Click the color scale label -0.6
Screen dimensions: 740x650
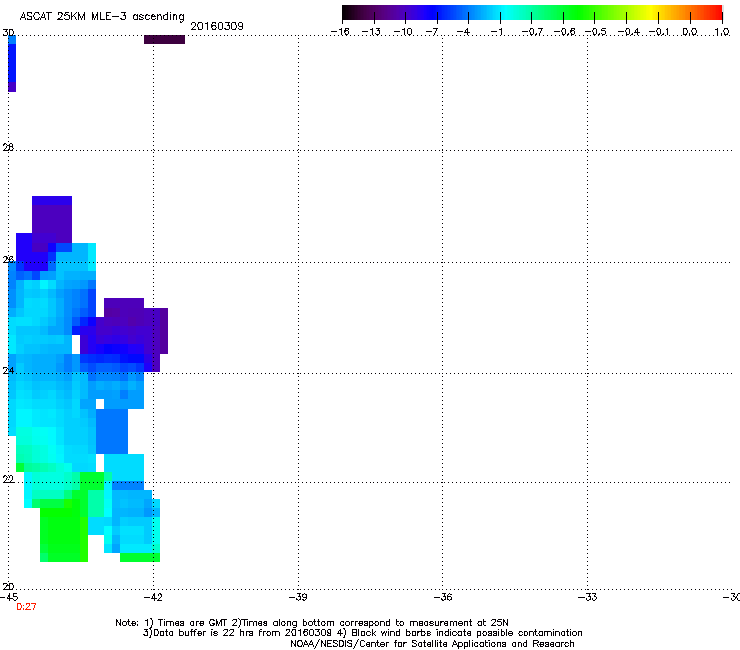click(564, 32)
